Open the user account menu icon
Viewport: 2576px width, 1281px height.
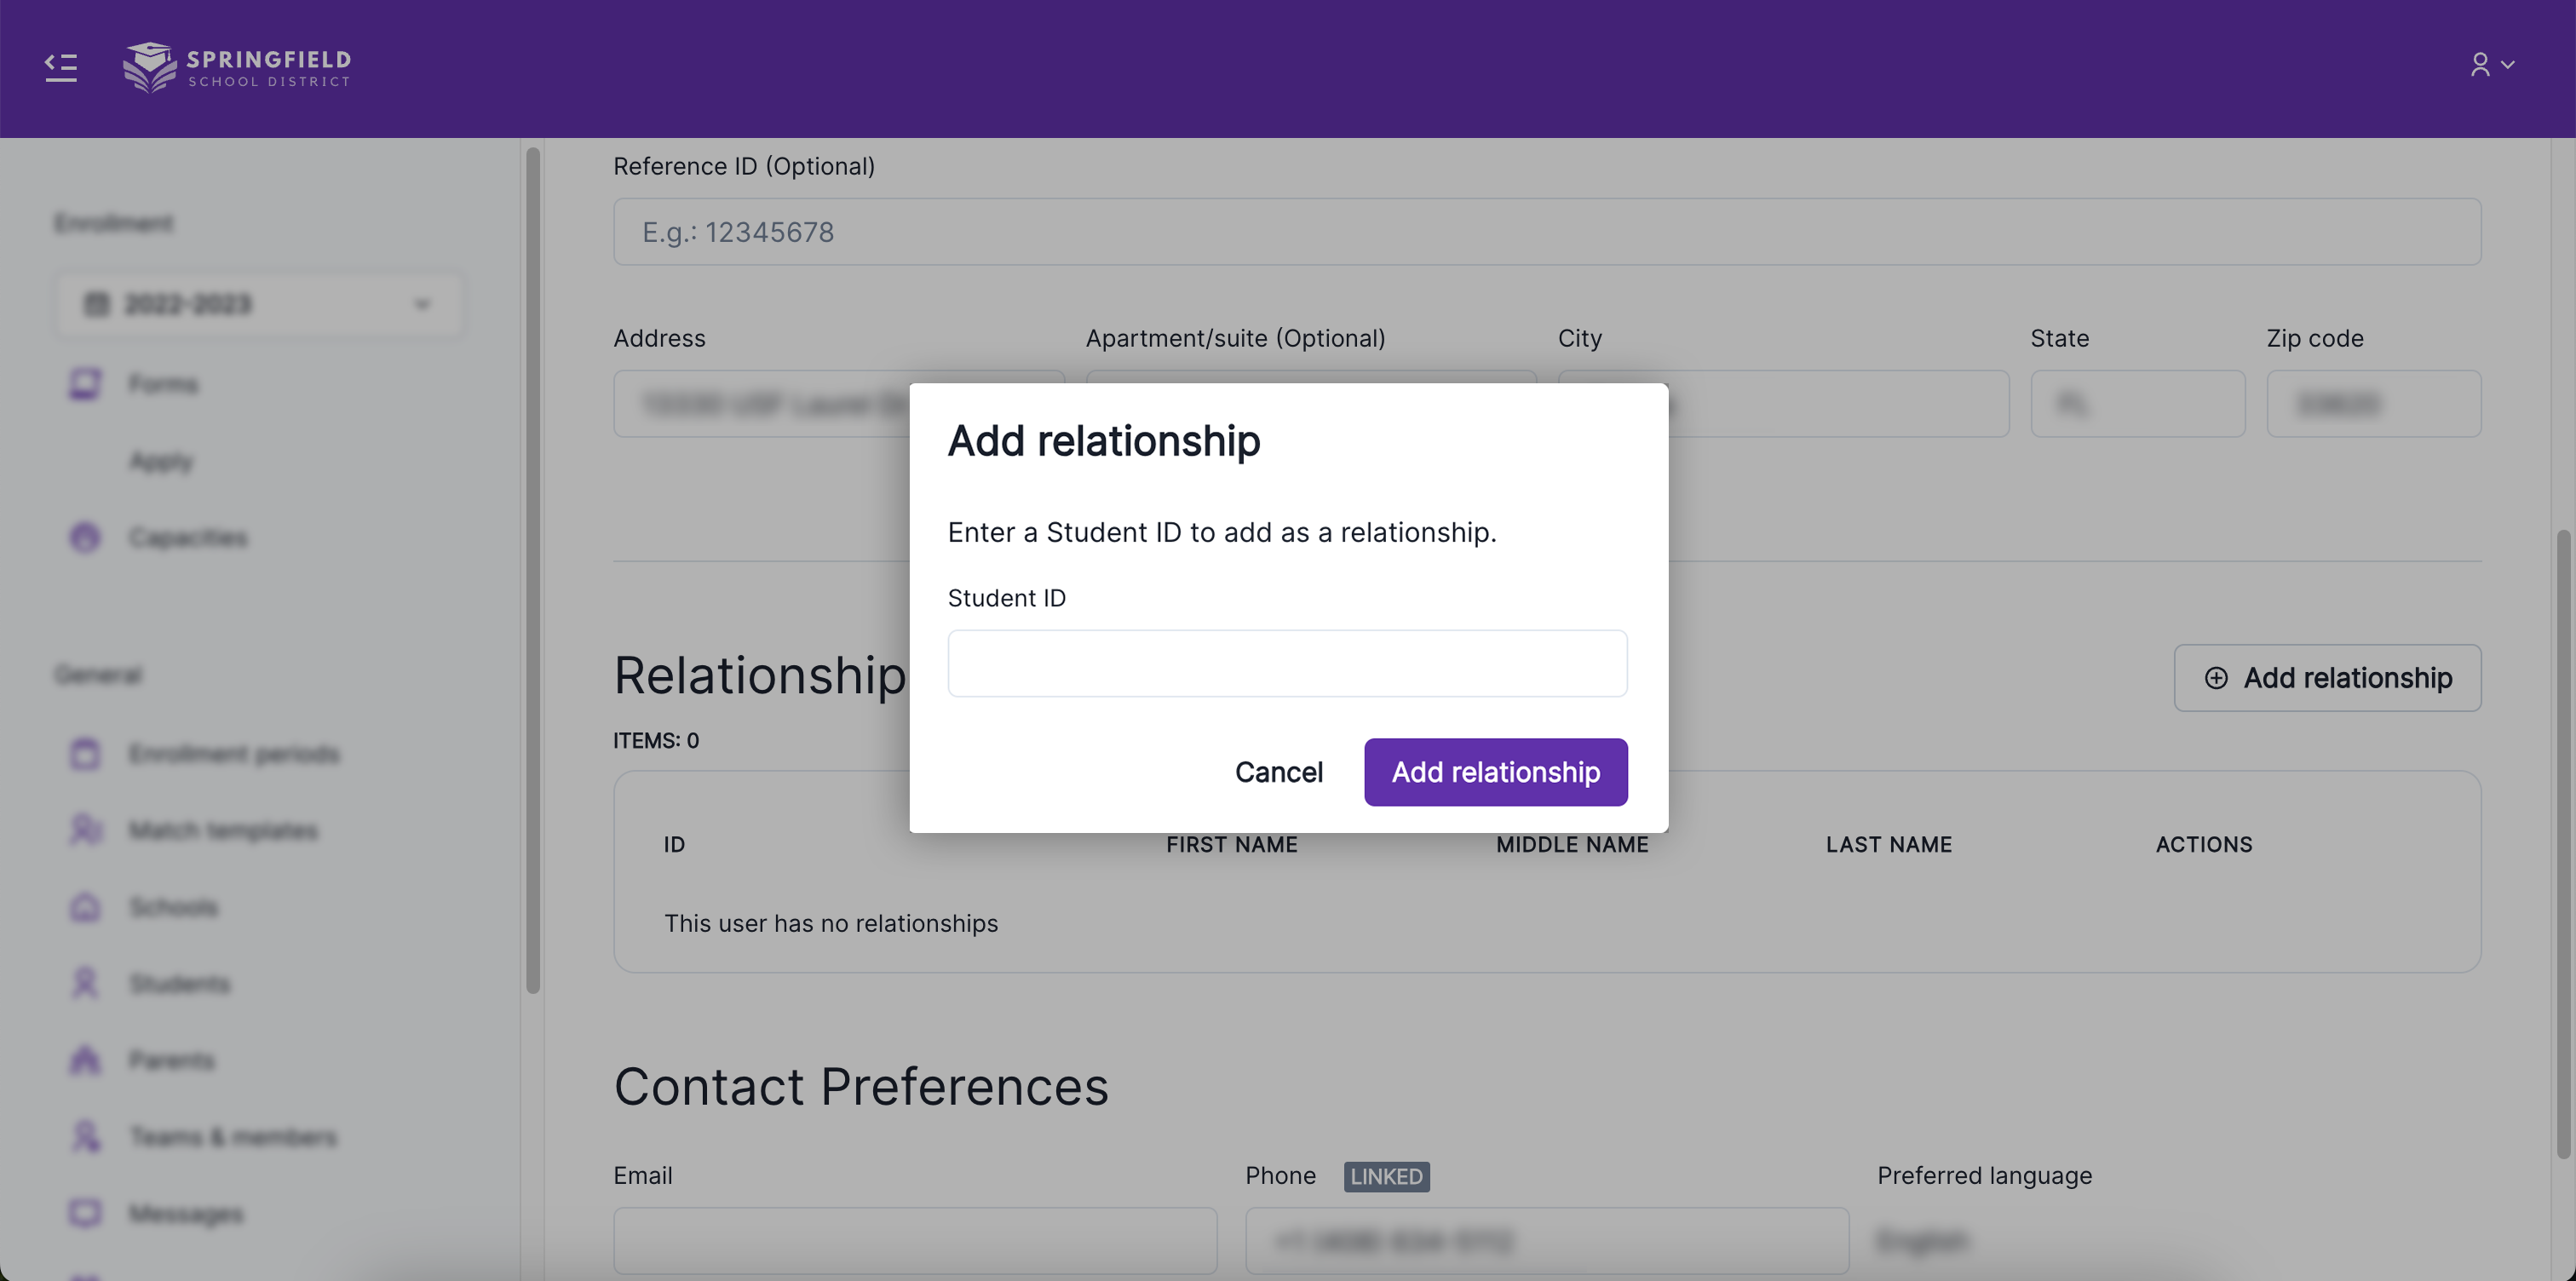coord(2480,65)
